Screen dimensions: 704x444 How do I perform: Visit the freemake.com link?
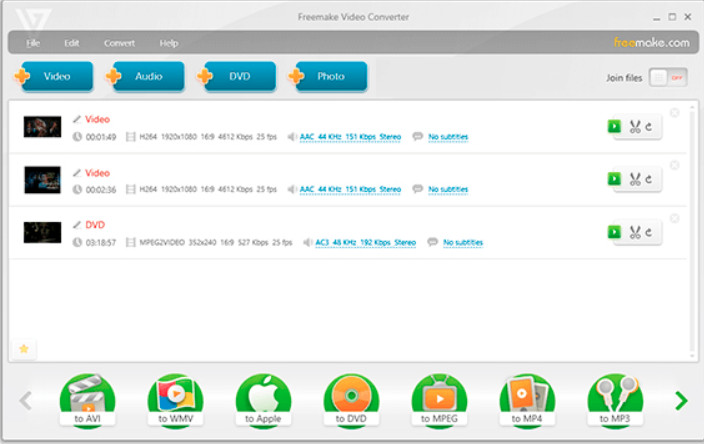pos(651,43)
